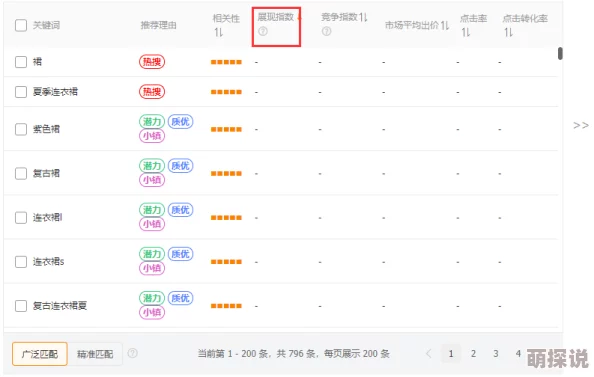Go to page 1

[x=451, y=354]
